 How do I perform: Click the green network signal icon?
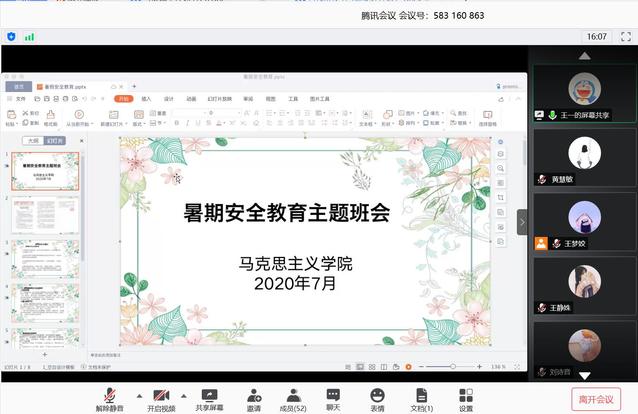point(29,36)
